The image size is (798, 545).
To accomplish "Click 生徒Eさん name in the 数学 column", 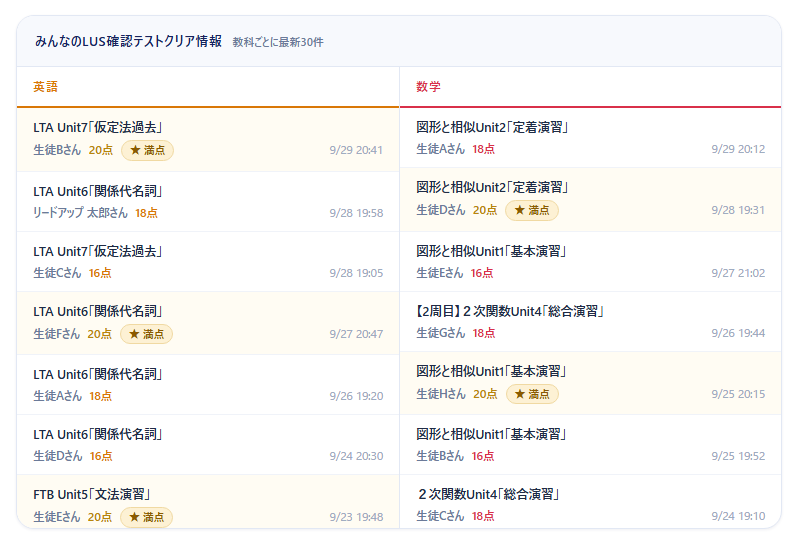I will pos(440,273).
